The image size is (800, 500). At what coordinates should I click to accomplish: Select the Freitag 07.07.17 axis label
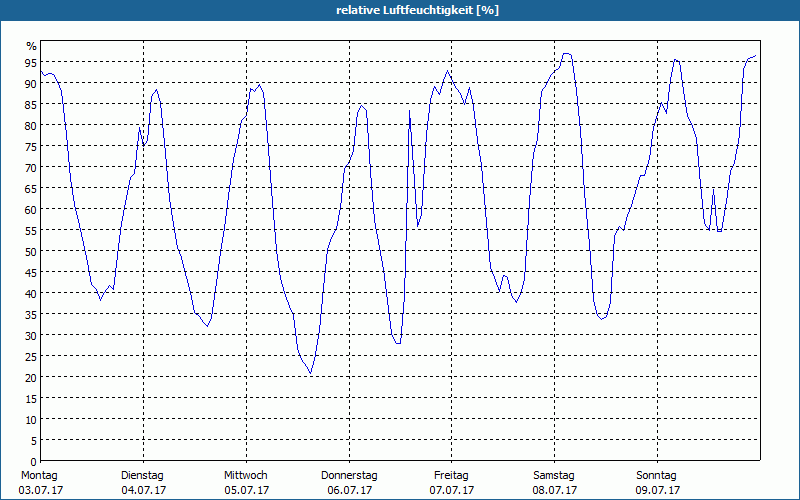tap(452, 483)
